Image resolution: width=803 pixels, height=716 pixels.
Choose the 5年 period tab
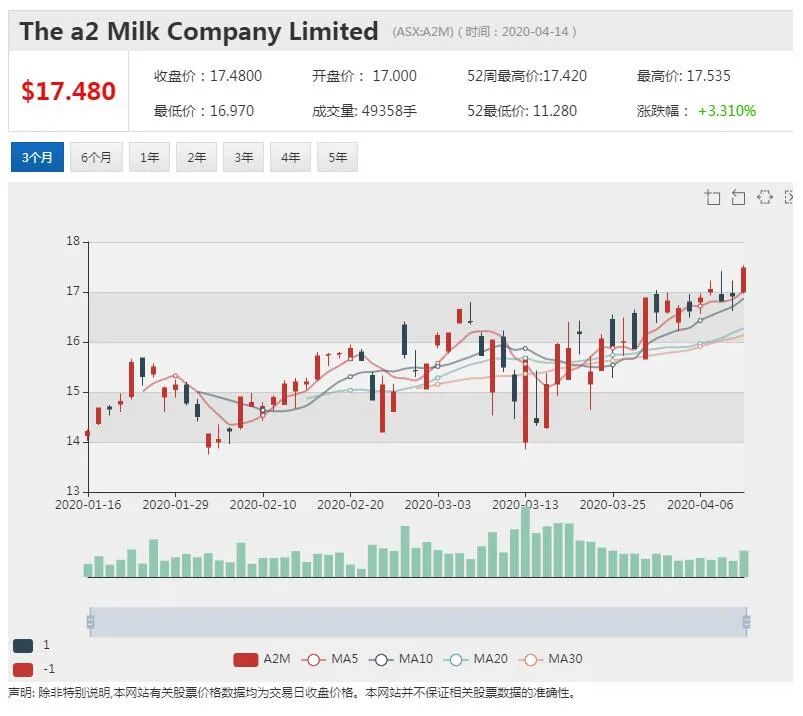point(337,157)
